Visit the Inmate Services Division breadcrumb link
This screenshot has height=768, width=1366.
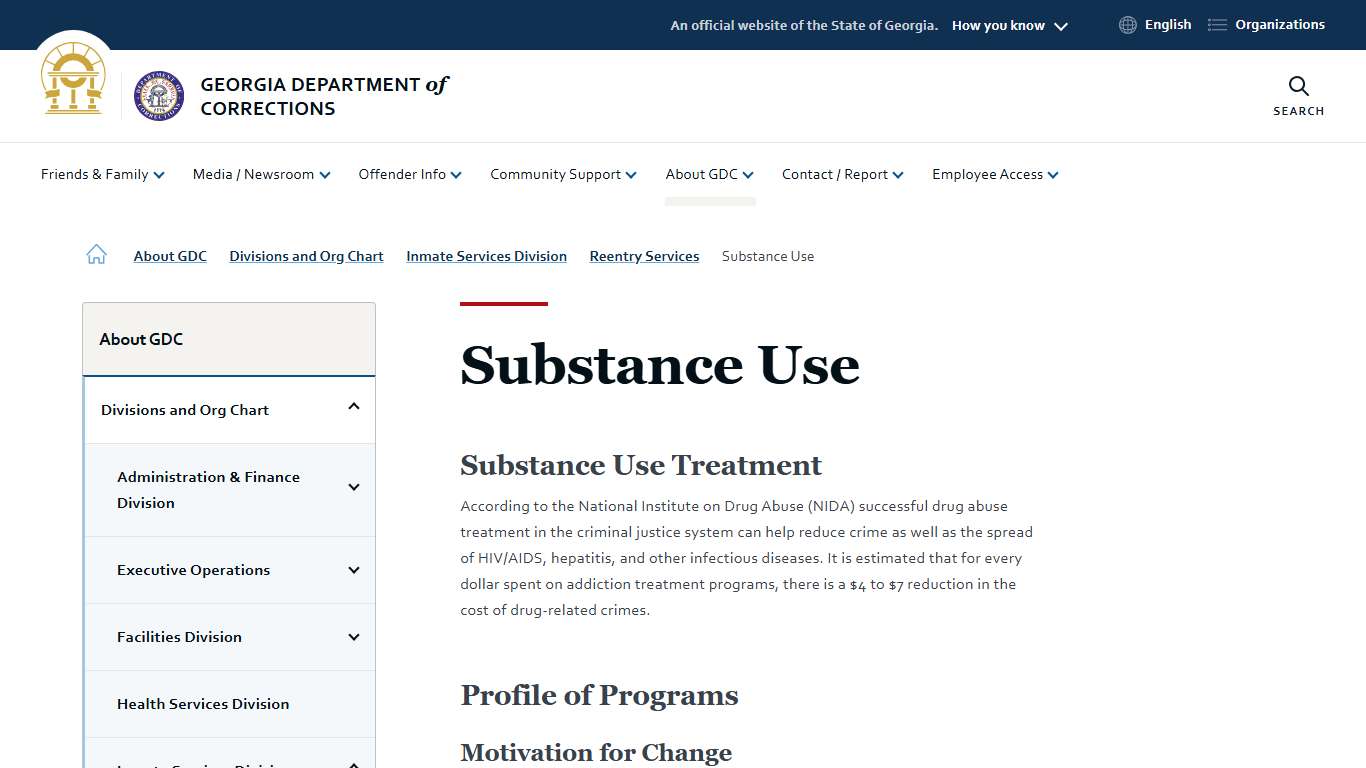[x=486, y=256]
